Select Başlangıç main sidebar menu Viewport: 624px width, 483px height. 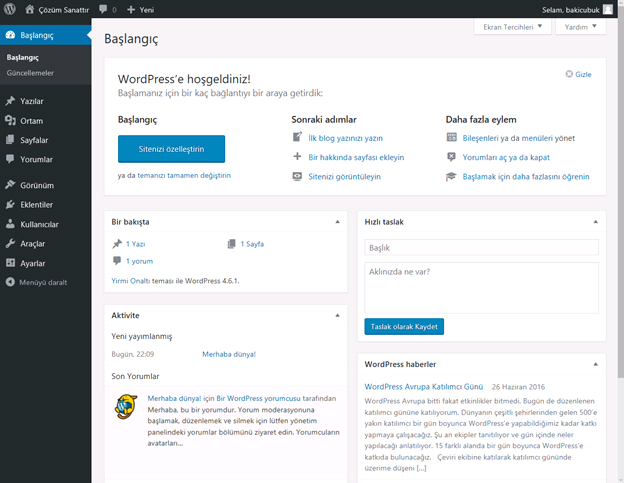(x=45, y=35)
